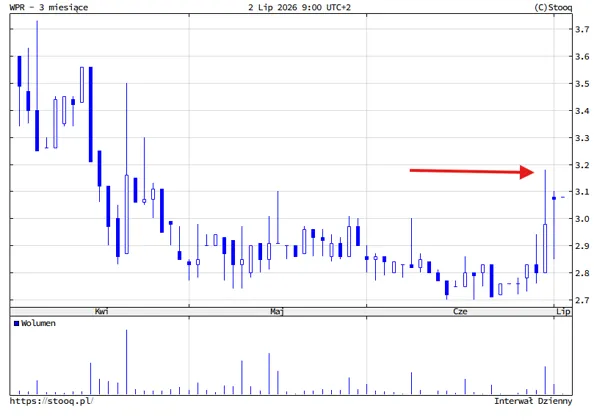Click the 2.7 price axis label
605x420 pixels.
coord(582,300)
